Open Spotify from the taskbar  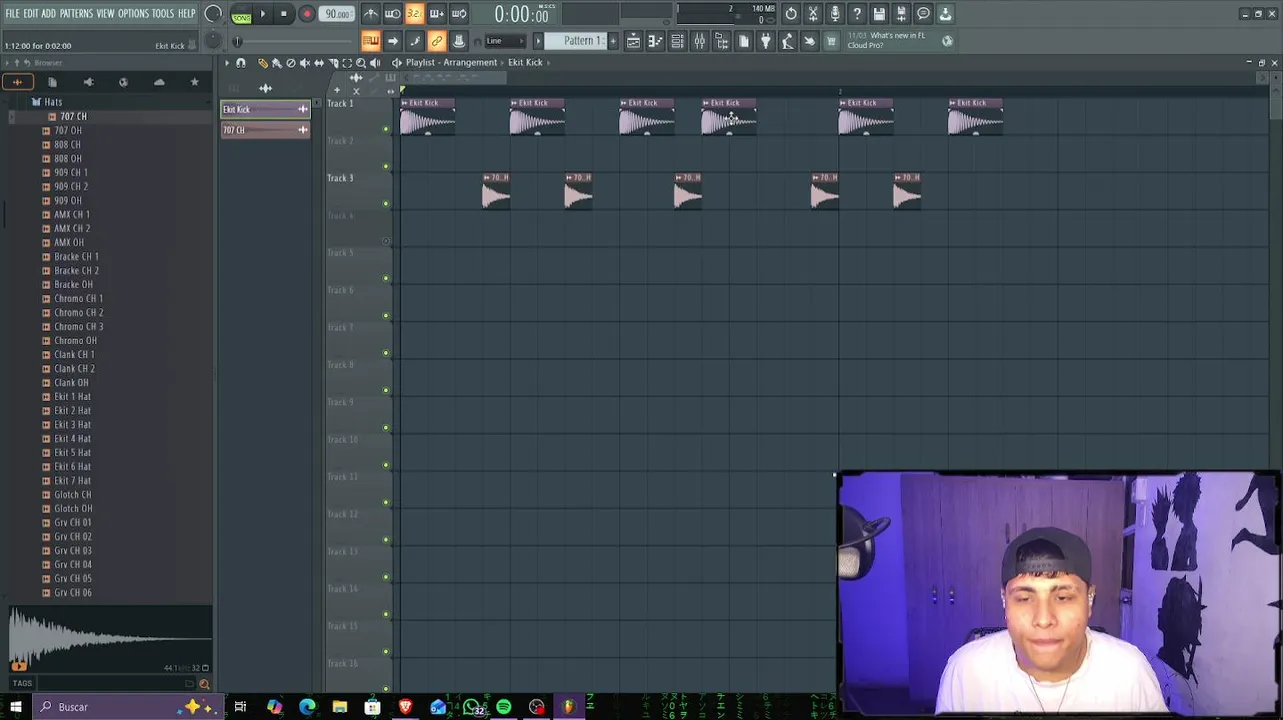point(504,707)
